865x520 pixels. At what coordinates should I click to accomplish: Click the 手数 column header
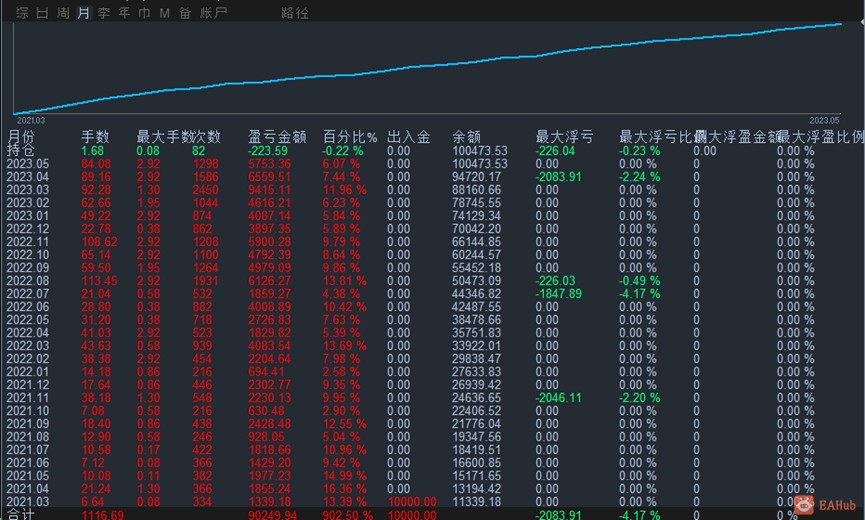tap(95, 137)
